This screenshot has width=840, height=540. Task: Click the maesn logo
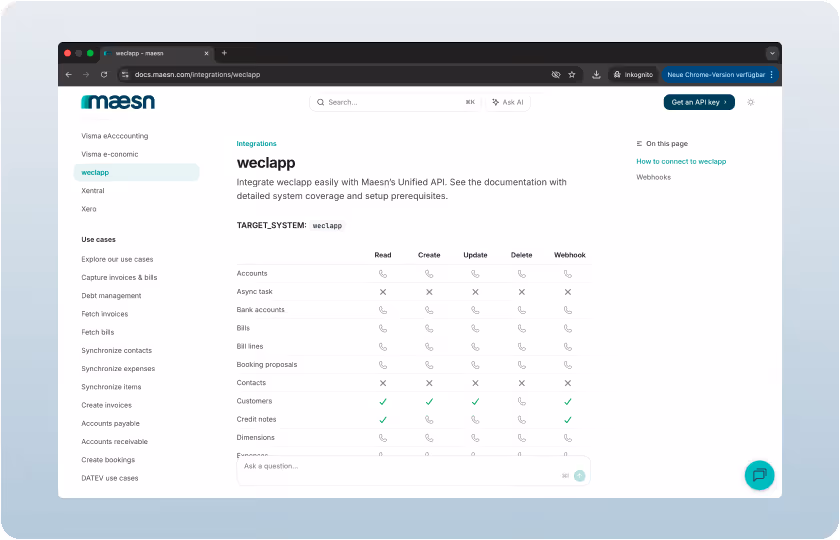pyautogui.click(x=118, y=101)
